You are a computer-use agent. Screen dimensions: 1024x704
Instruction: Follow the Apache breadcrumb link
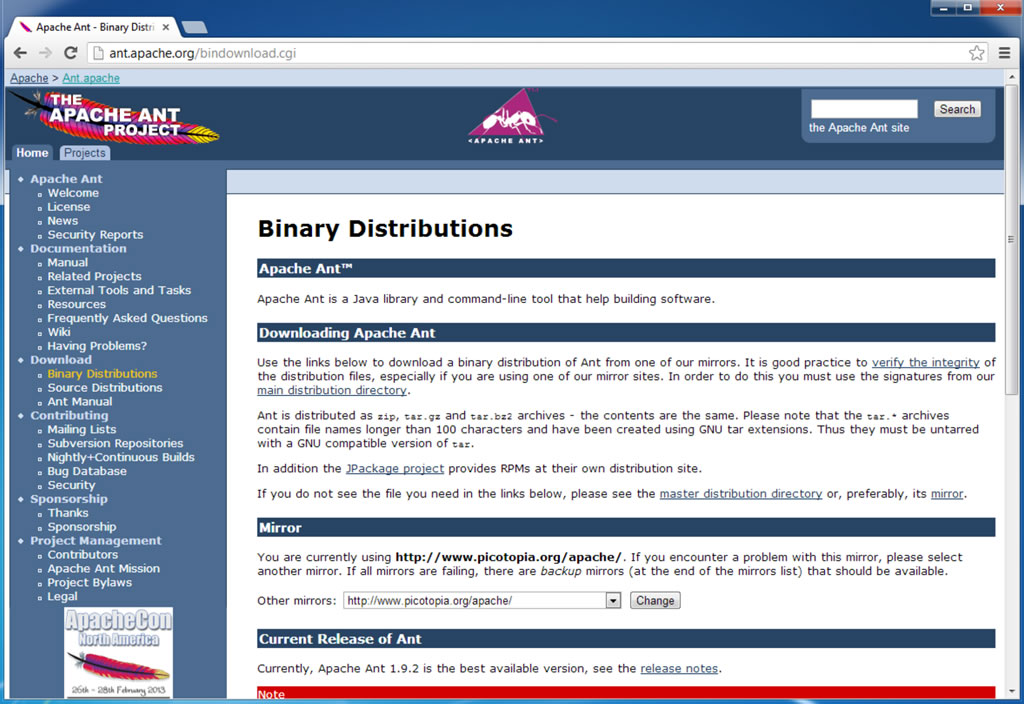[29, 78]
